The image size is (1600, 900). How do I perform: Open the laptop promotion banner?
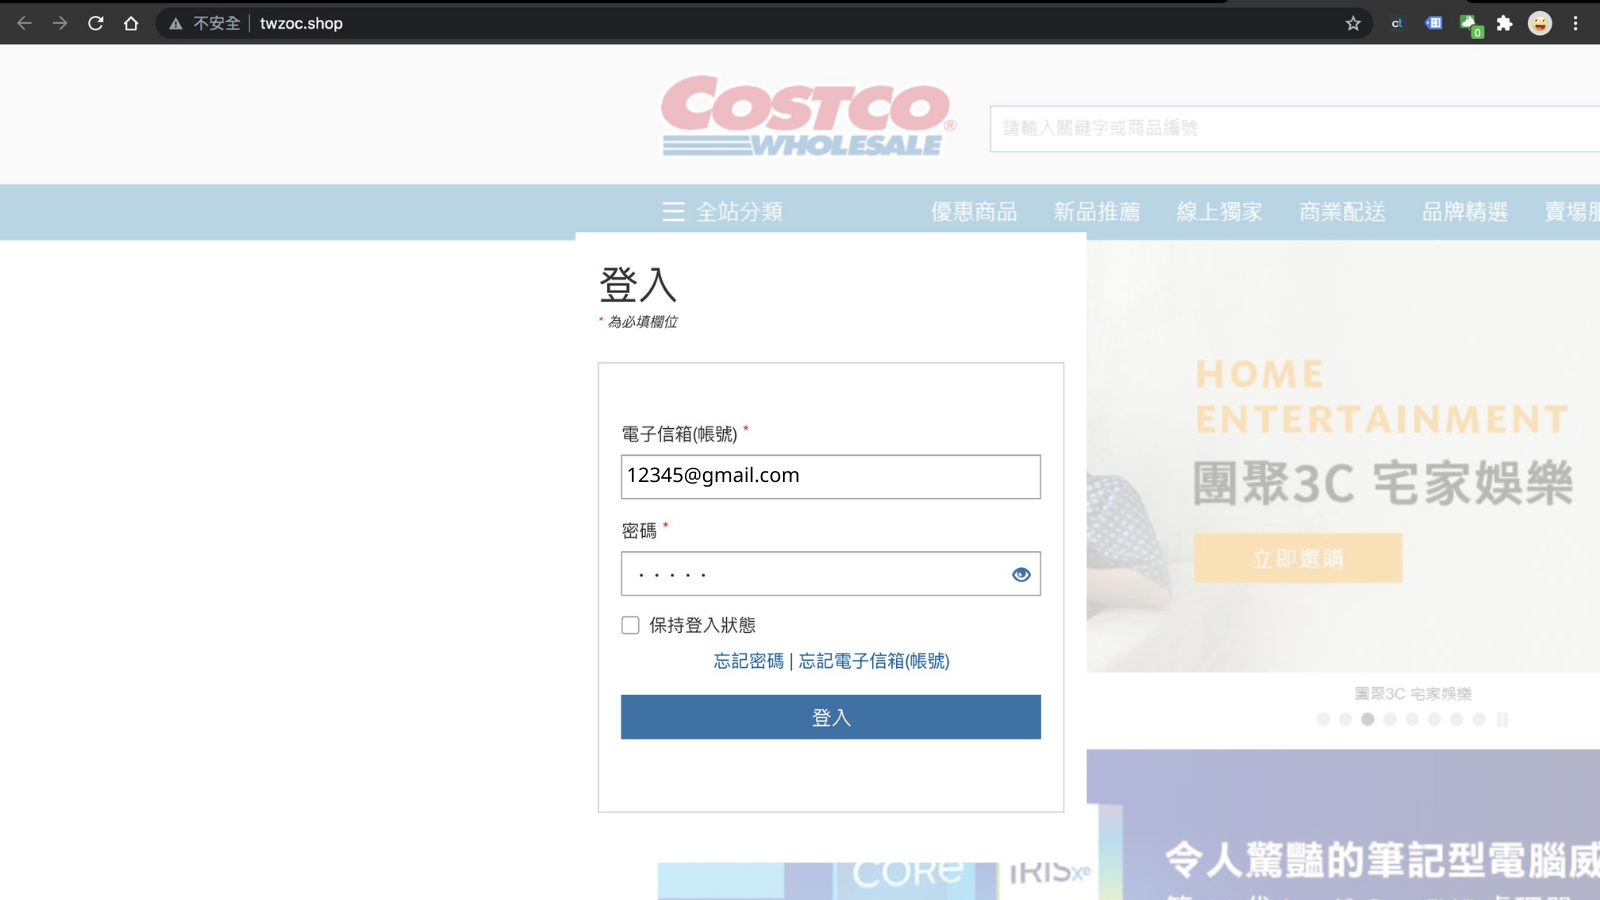click(1343, 825)
